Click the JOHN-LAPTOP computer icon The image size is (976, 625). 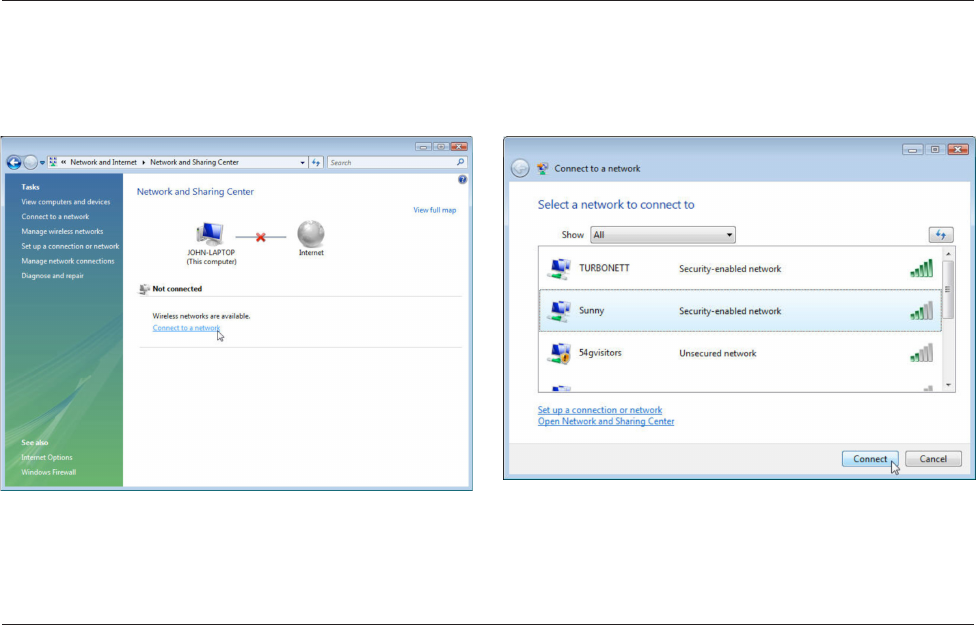pos(210,234)
